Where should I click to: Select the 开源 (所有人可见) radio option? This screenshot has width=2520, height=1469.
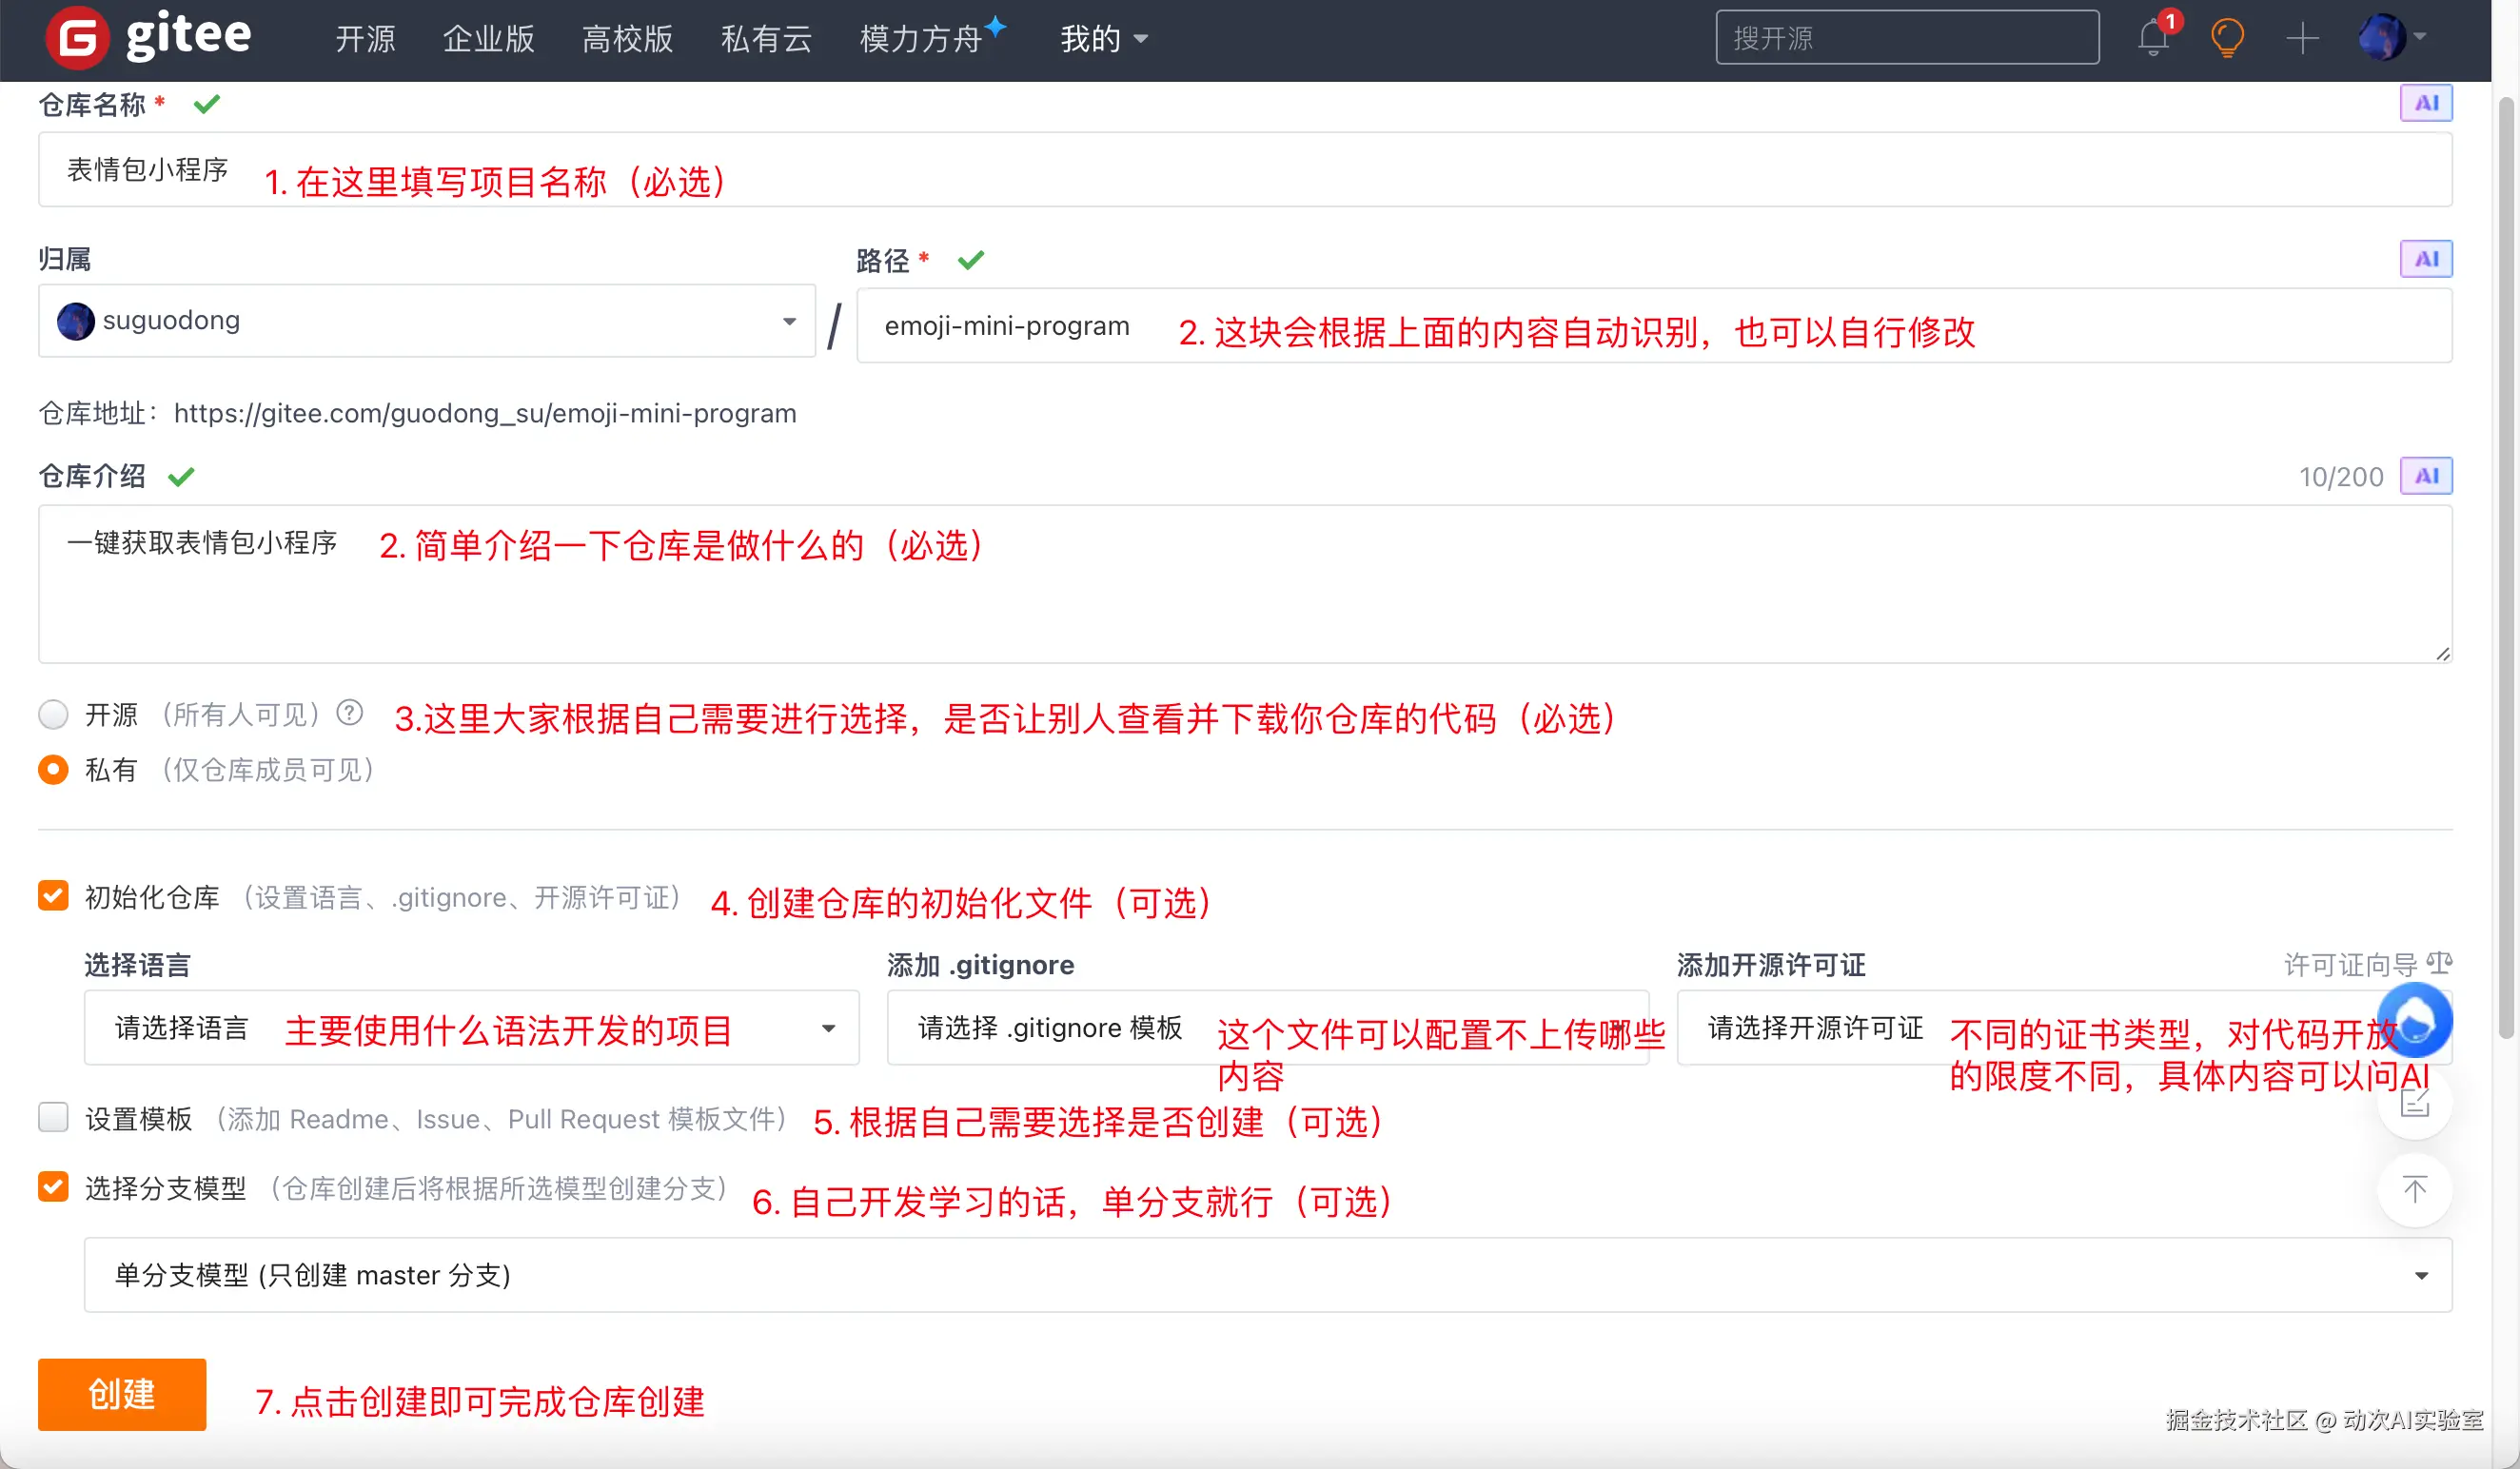(53, 715)
